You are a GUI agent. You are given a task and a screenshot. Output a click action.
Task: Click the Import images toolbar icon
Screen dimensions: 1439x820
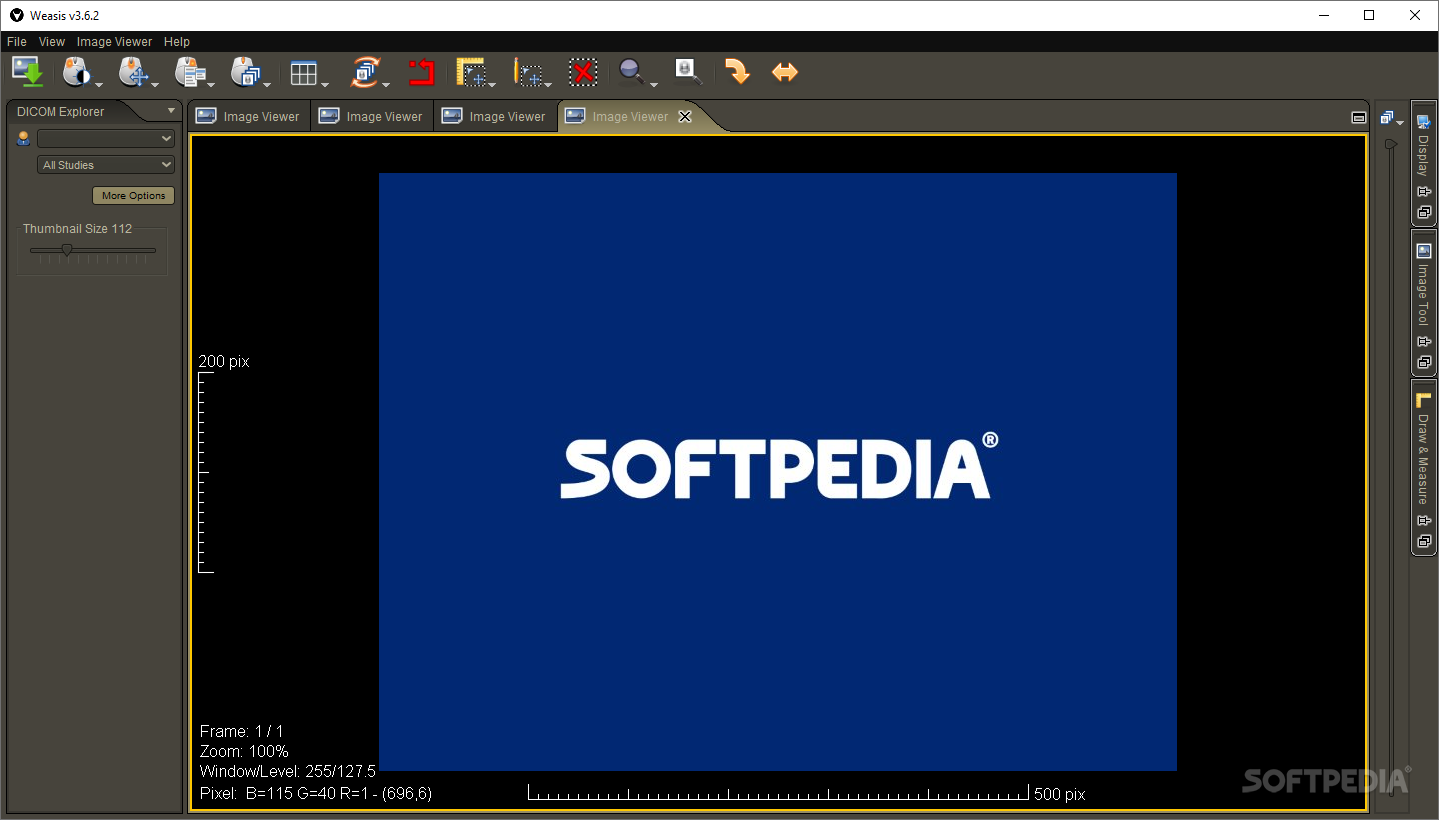click(28, 72)
